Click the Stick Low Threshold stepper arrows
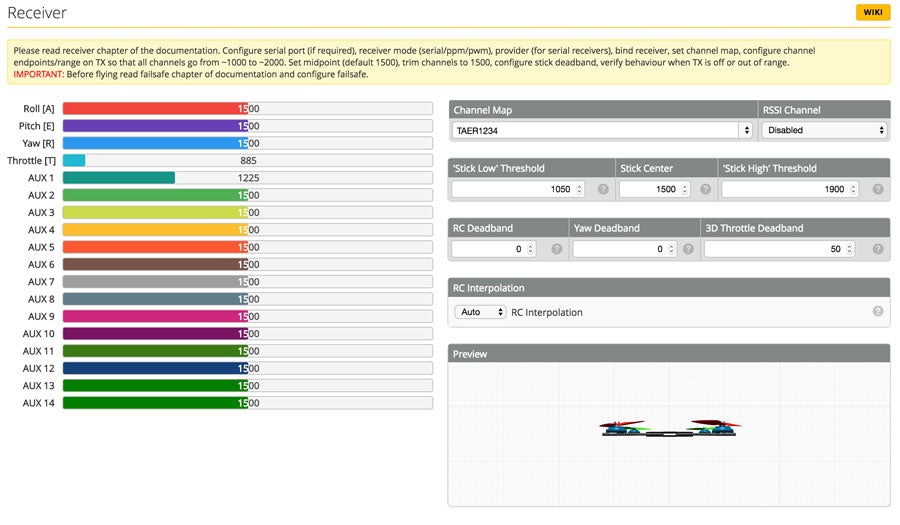Viewport: 900px width, 525px height. click(579, 189)
